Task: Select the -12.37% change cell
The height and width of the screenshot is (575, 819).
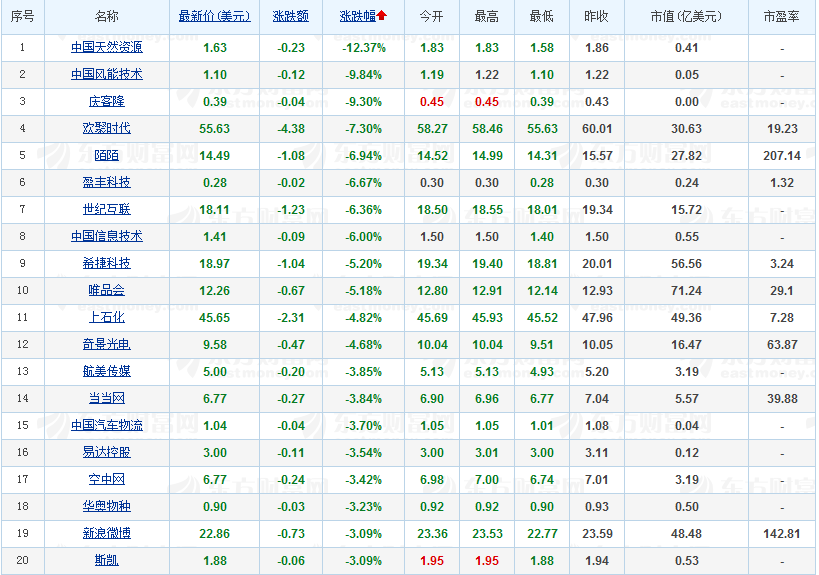Action: click(364, 48)
